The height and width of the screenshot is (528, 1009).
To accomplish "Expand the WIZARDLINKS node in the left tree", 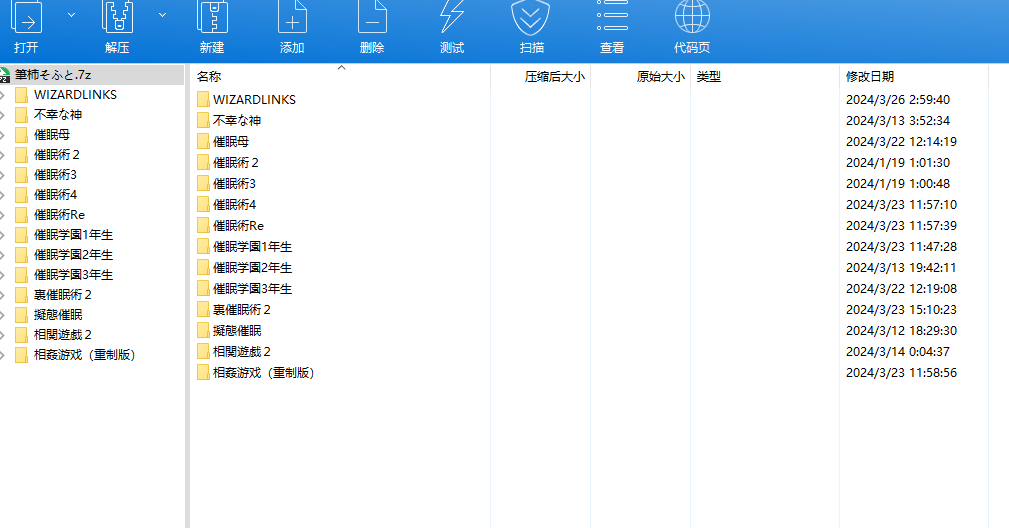I will (4, 95).
